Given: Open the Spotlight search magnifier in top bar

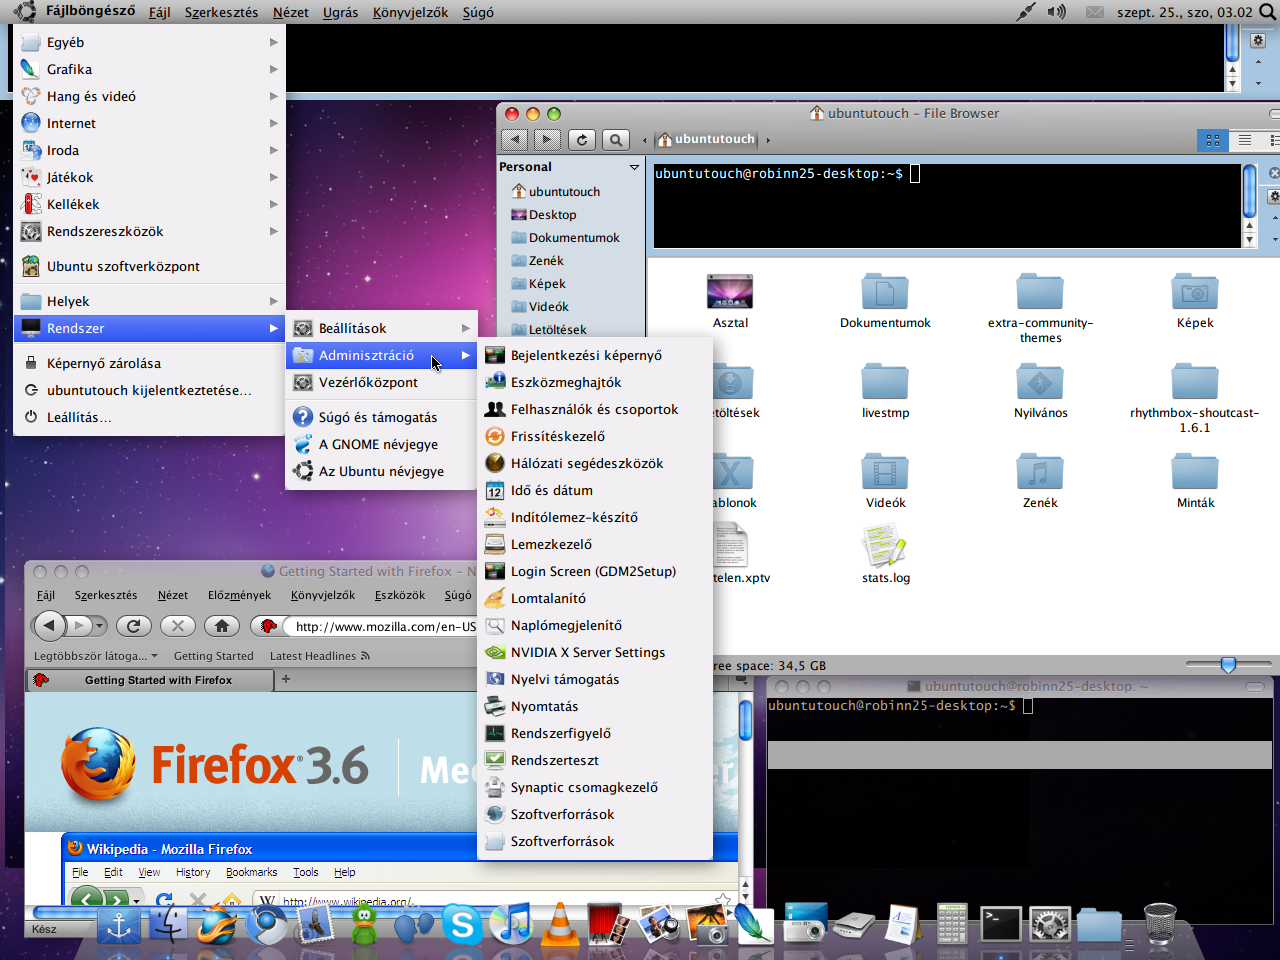Looking at the screenshot, I should (1267, 12).
